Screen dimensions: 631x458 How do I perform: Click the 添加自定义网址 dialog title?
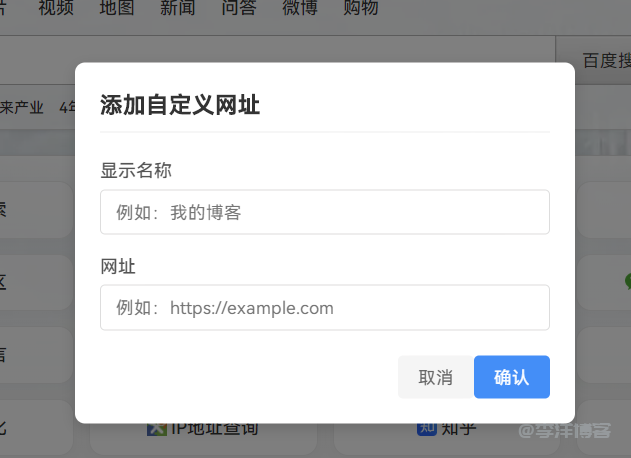[180, 105]
